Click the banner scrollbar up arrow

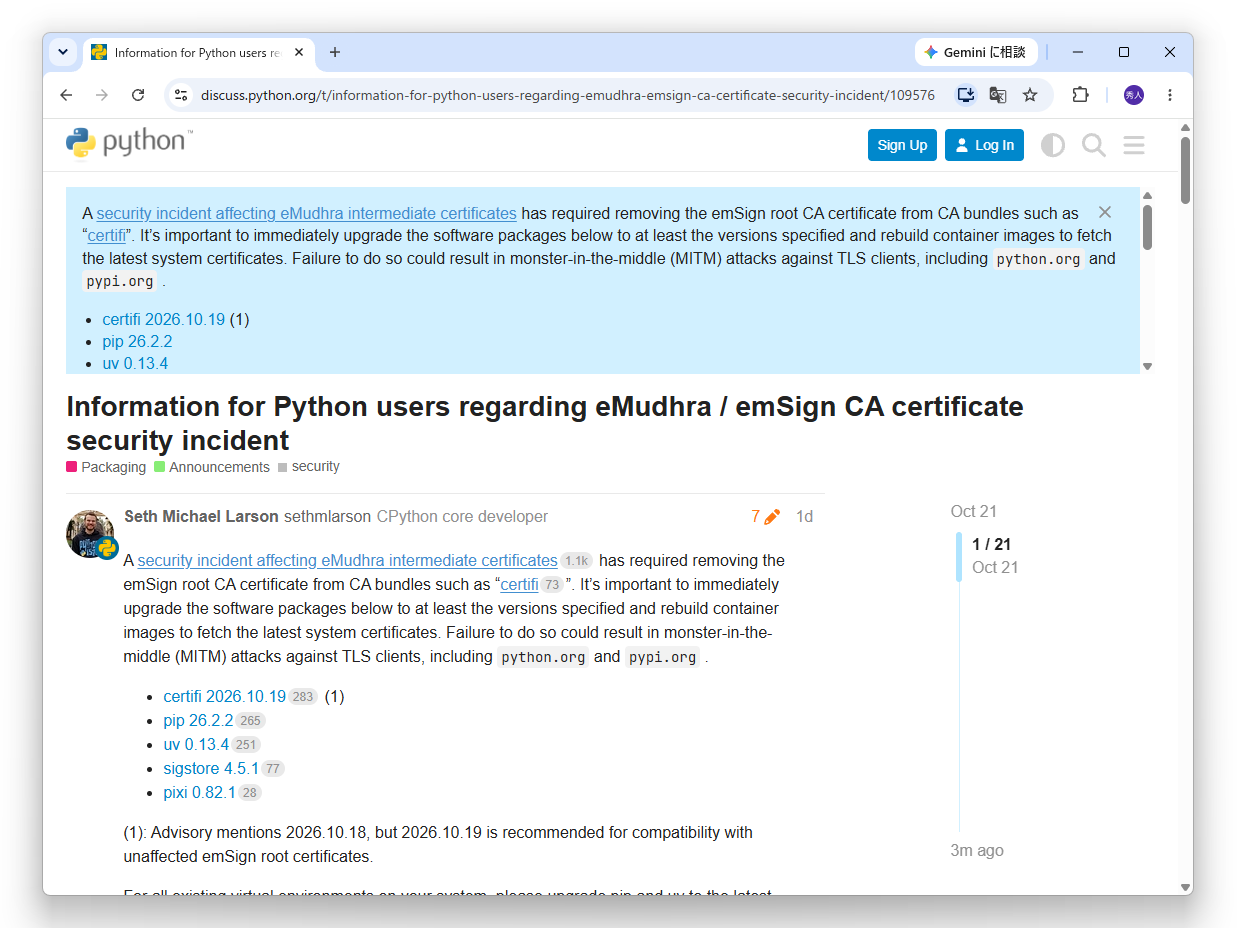(x=1147, y=195)
